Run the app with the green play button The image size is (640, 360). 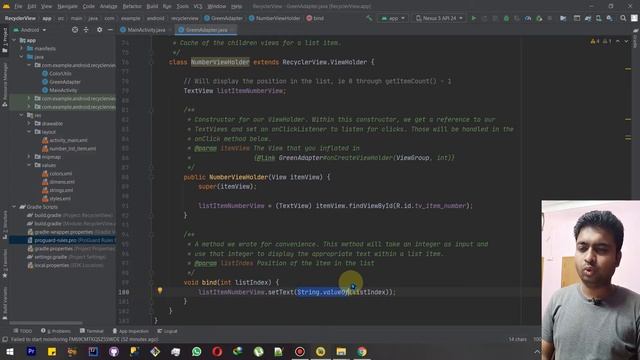coord(473,18)
